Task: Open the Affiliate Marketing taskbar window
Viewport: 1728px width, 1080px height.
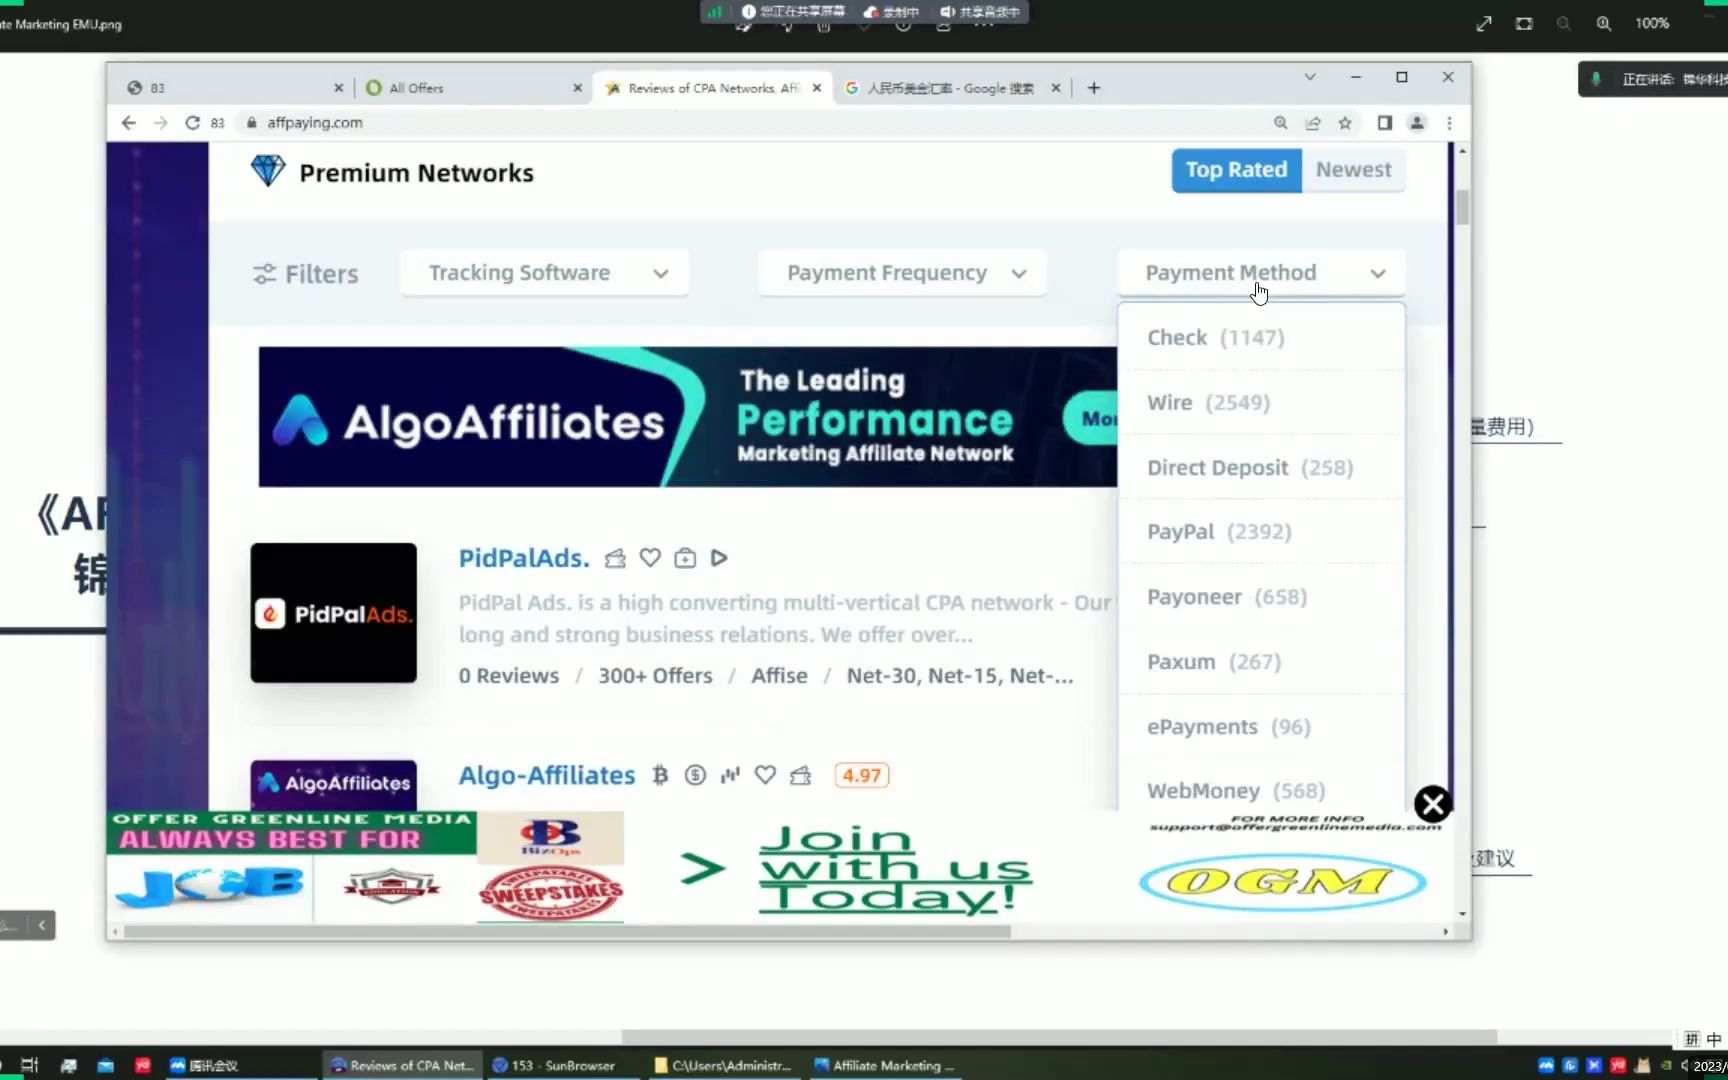Action: pyautogui.click(x=884, y=1065)
